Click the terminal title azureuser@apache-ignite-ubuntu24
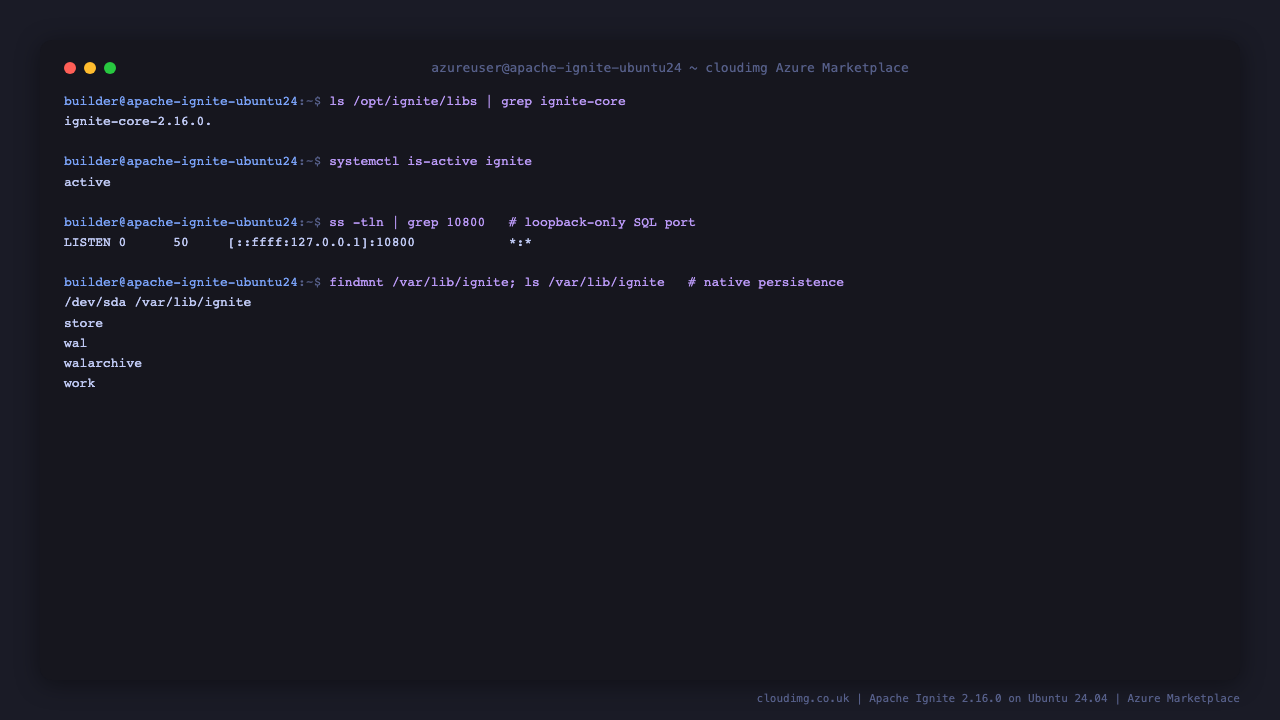This screenshot has height=720, width=1280. (x=556, y=68)
